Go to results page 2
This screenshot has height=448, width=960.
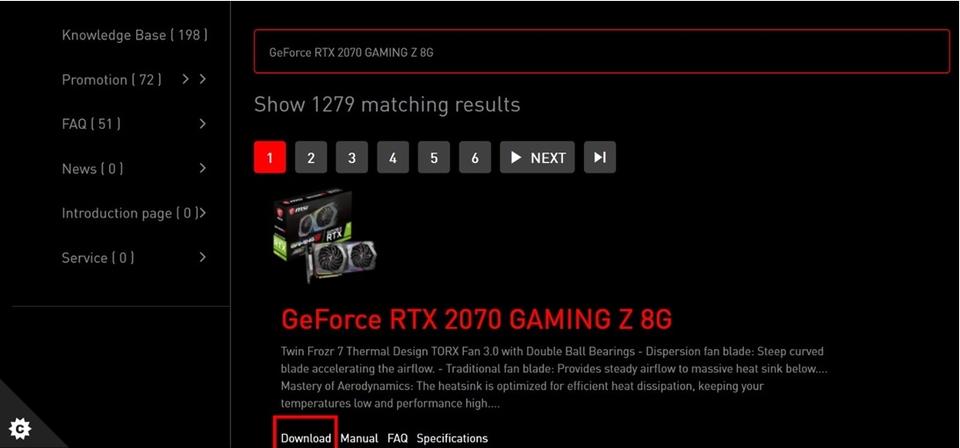311,157
